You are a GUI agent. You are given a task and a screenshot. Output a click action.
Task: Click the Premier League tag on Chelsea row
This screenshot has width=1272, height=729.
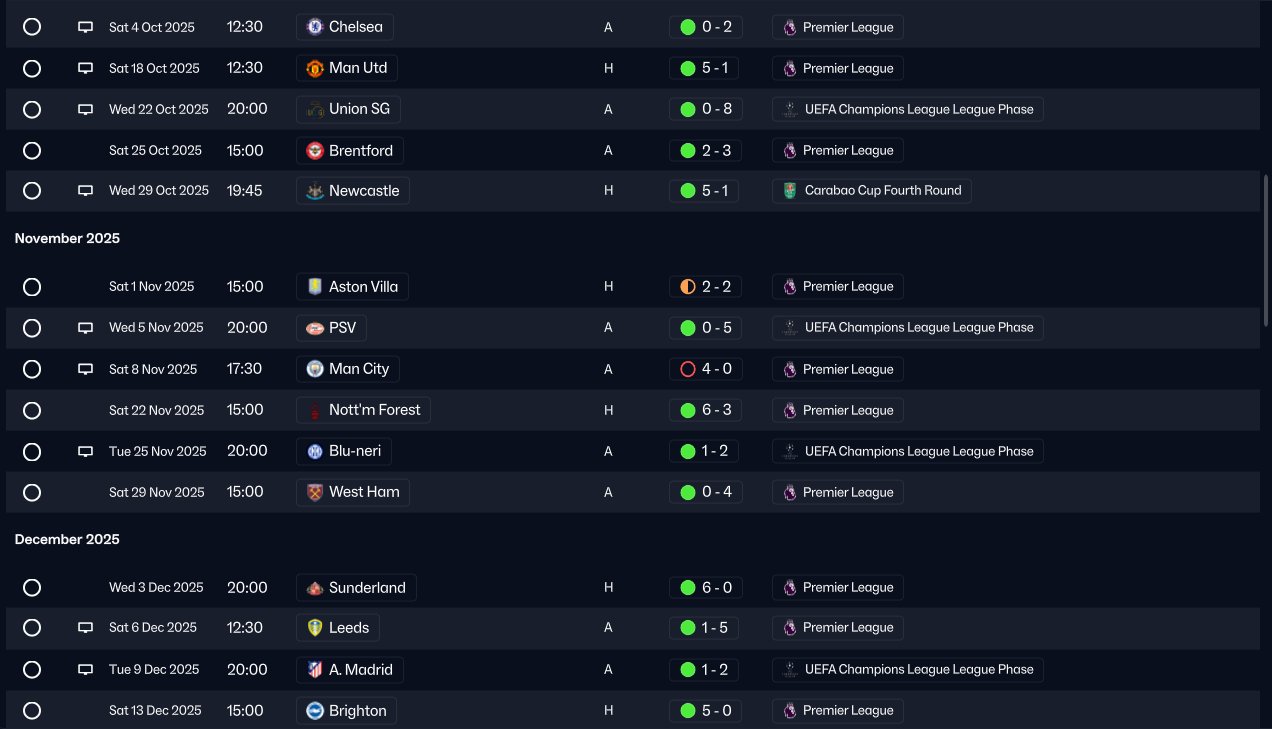click(838, 27)
